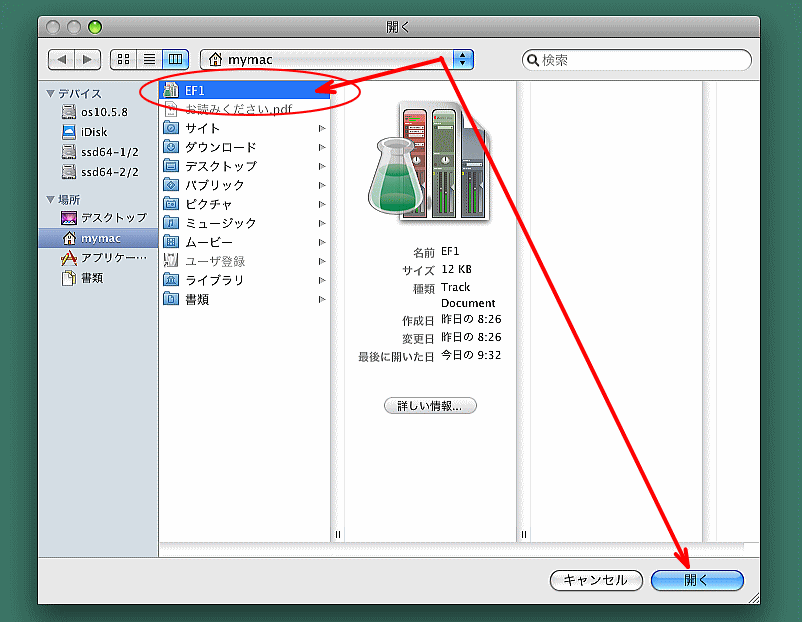This screenshot has width=802, height=622.
Task: Open the ミュージック folder in list
Action: [220, 223]
